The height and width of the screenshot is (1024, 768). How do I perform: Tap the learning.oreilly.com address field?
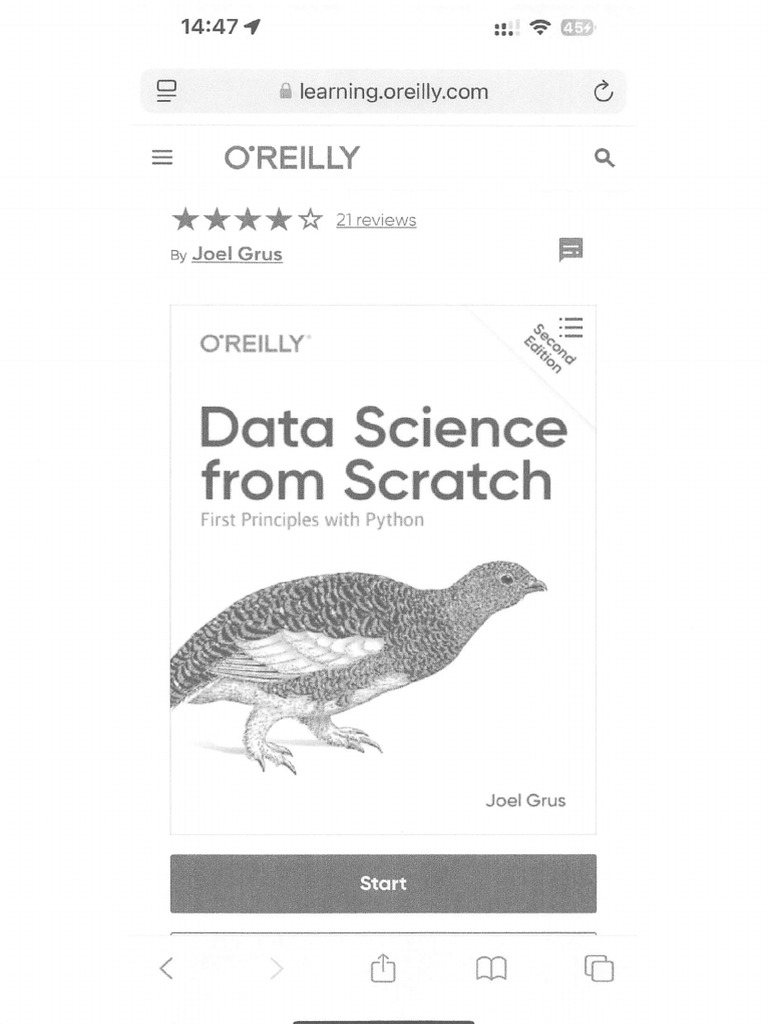393,92
